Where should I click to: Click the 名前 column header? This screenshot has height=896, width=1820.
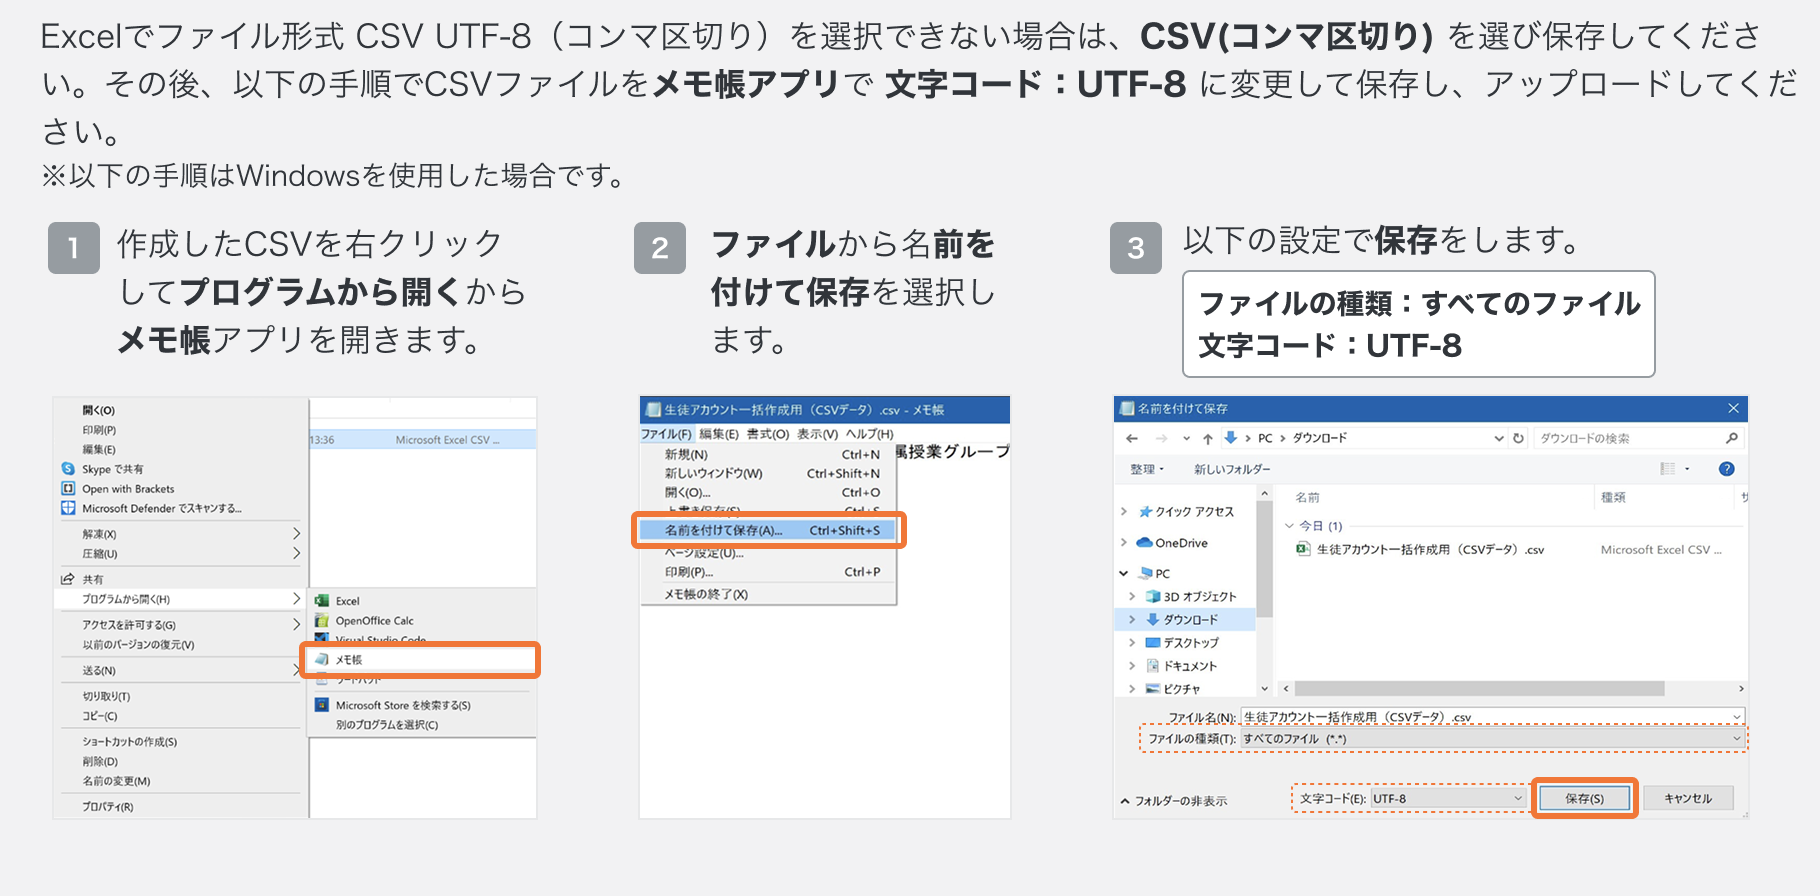1307,497
